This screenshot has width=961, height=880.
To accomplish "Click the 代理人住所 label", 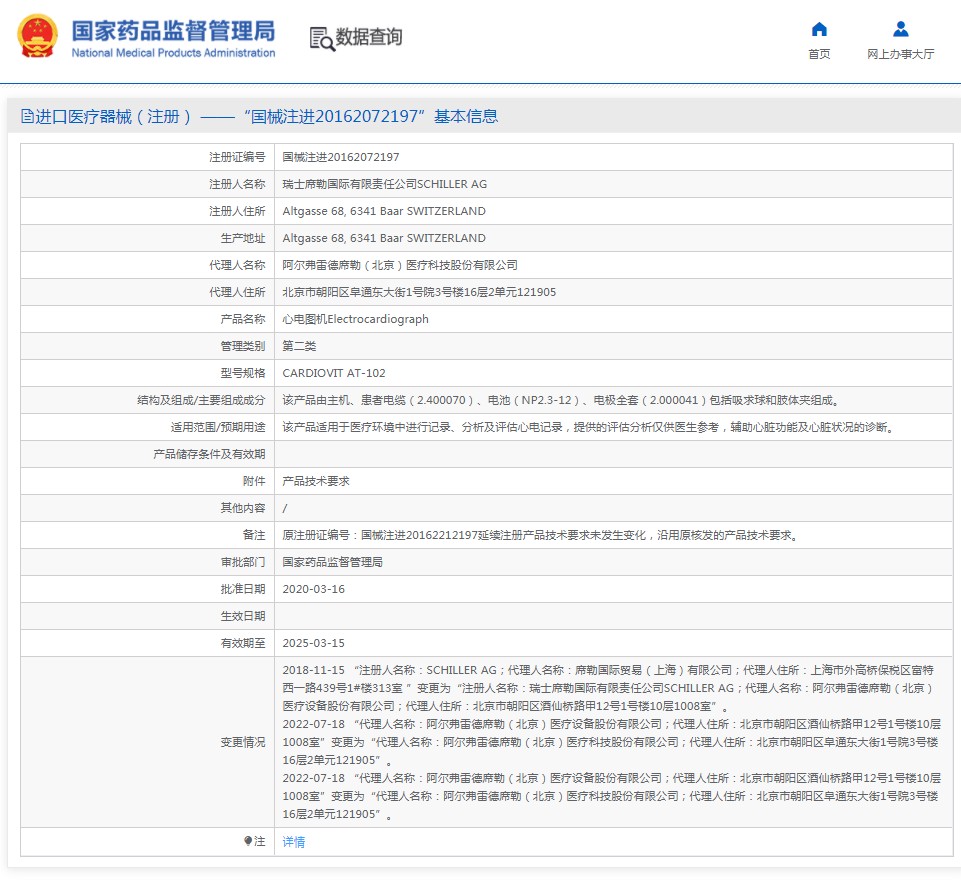I will pos(237,292).
